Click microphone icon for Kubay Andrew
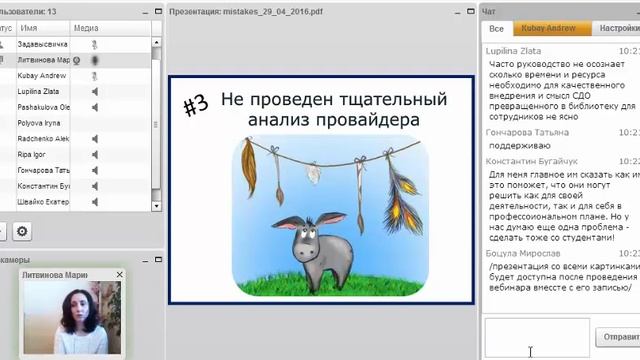The width and height of the screenshot is (640, 360). pyautogui.click(x=94, y=76)
